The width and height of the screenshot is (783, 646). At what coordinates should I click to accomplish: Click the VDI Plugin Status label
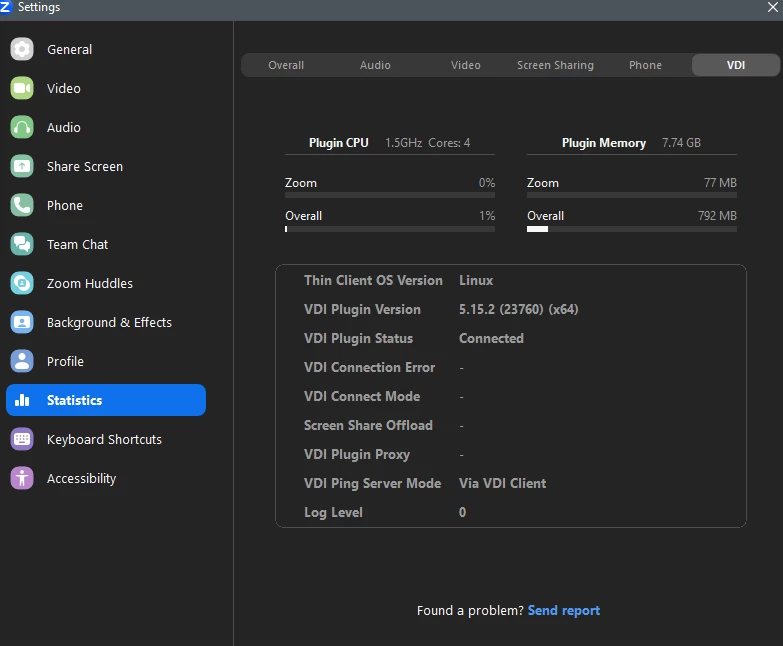(x=359, y=338)
